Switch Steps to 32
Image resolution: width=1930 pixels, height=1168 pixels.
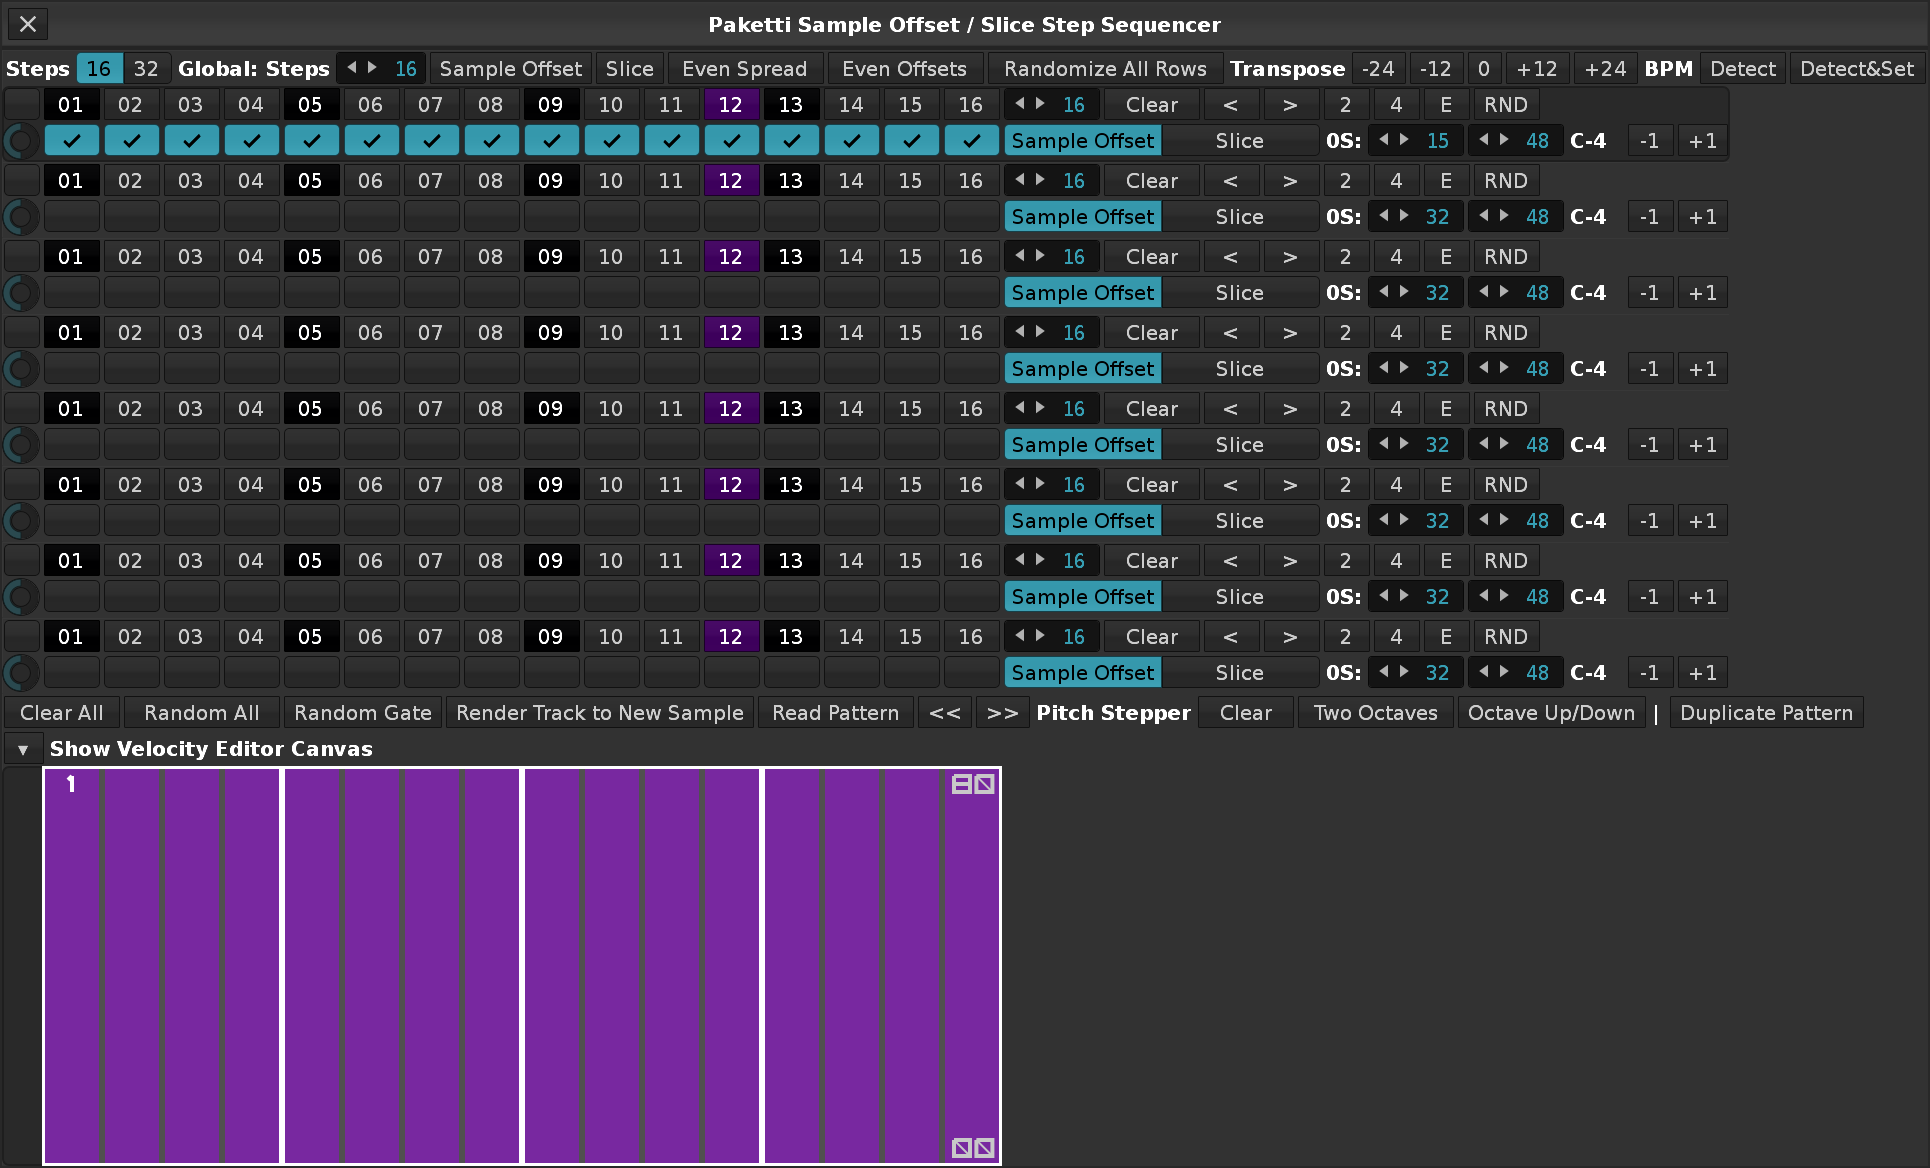click(146, 69)
